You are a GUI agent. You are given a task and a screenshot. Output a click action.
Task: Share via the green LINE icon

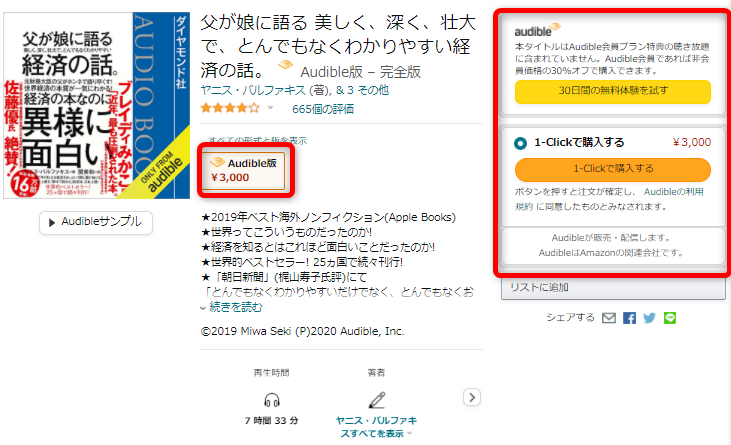pos(670,318)
